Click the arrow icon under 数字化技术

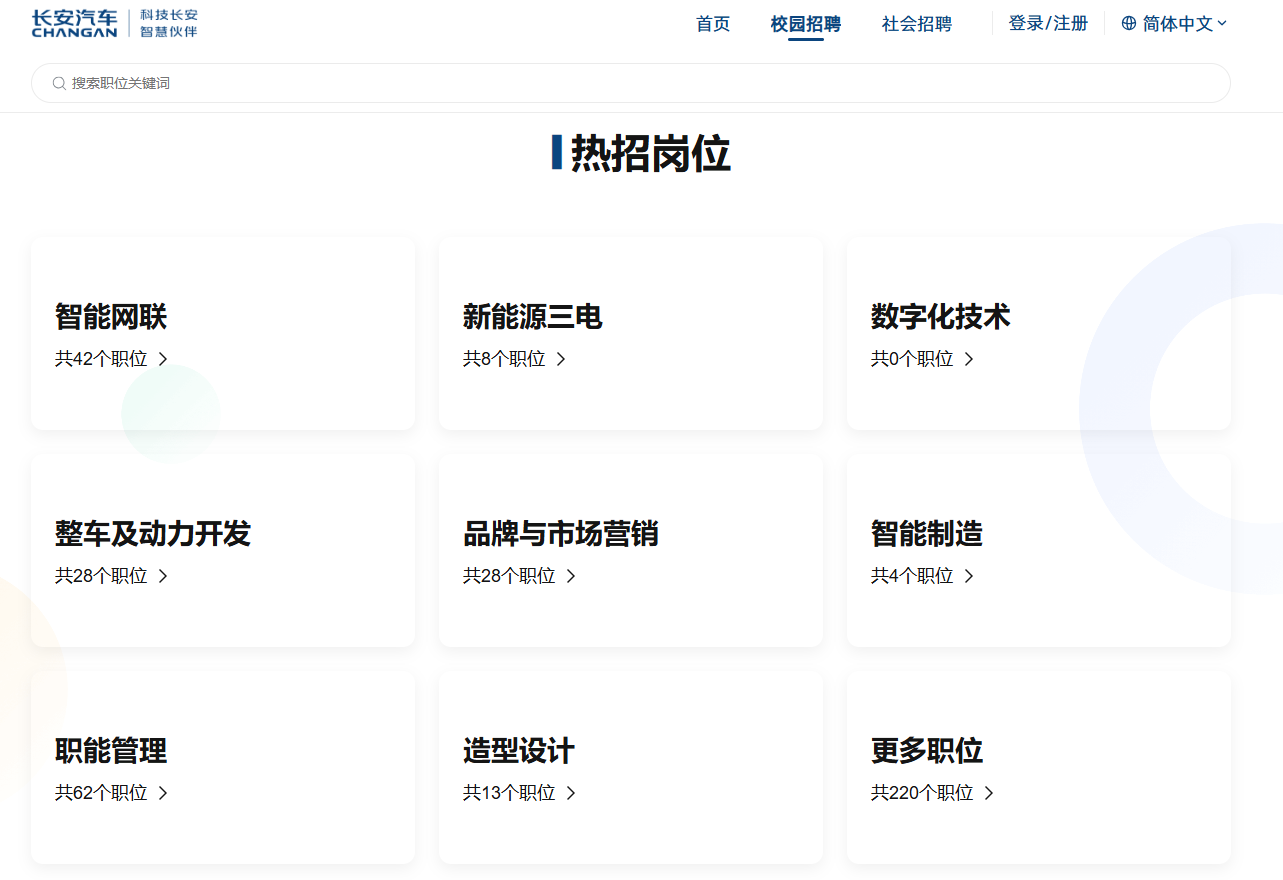pos(967,358)
